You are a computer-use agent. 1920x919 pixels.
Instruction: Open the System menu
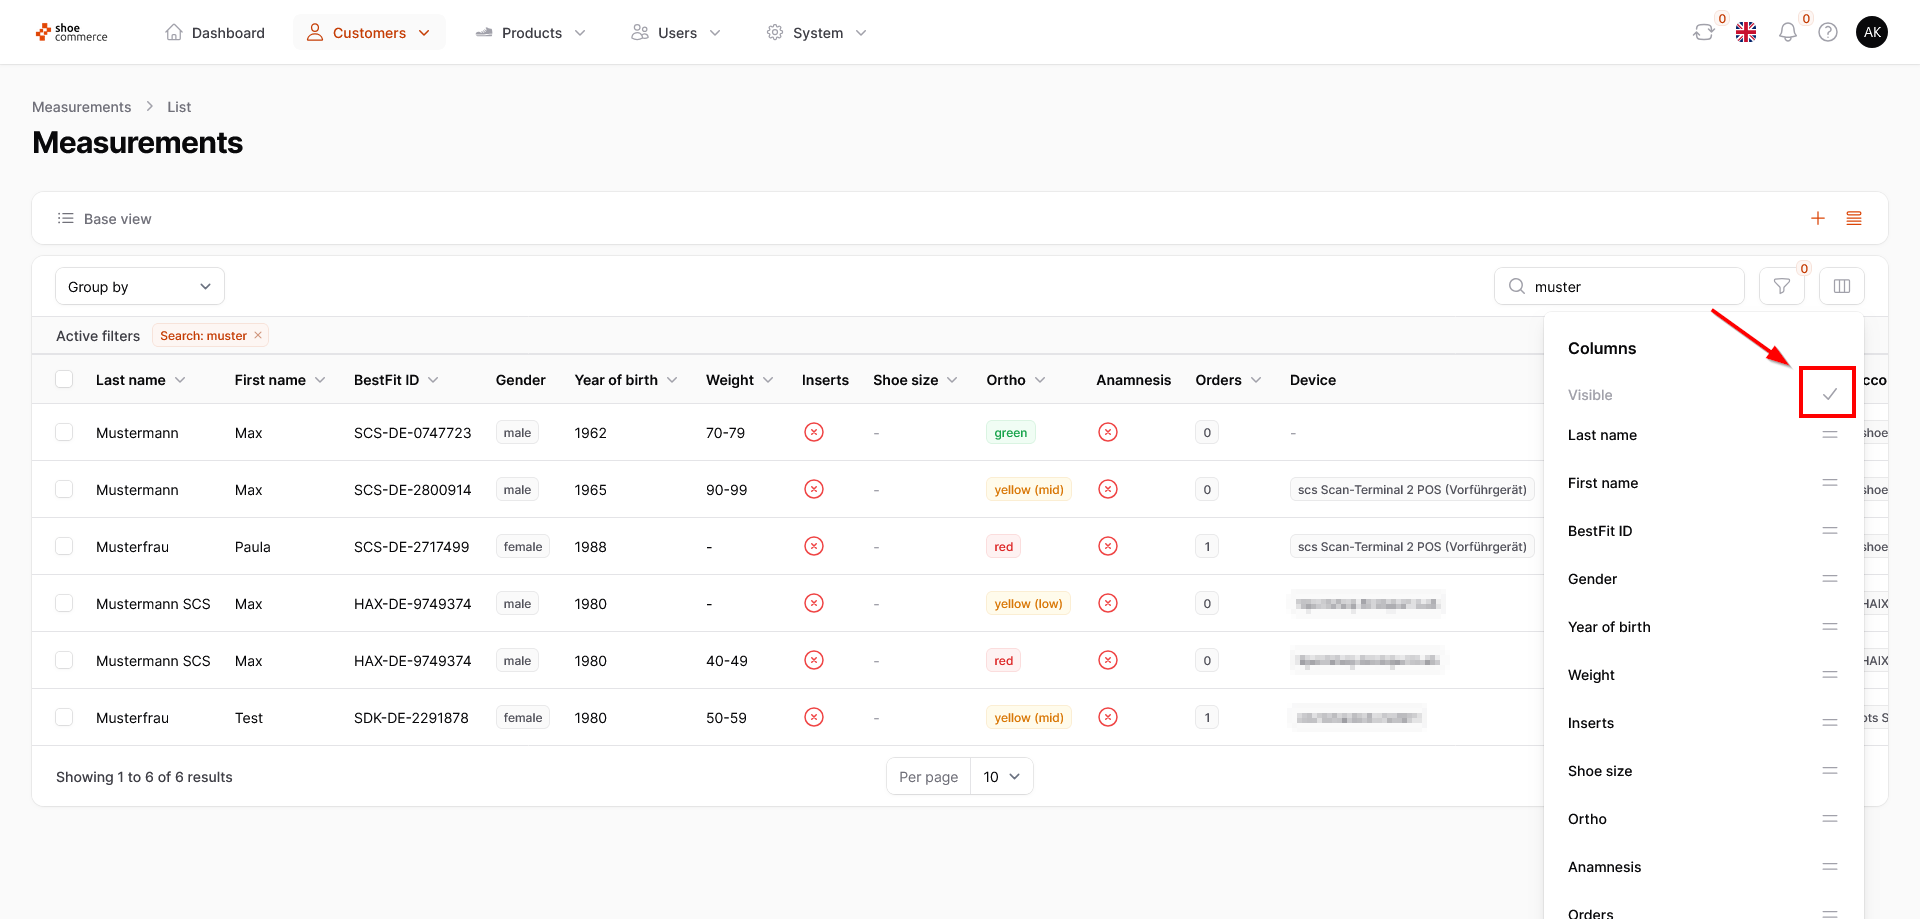817,33
